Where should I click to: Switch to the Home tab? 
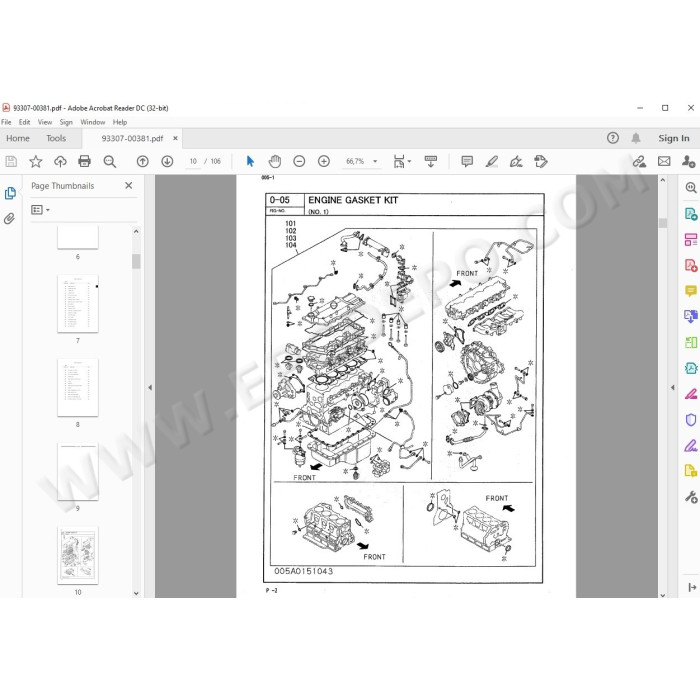[x=18, y=138]
